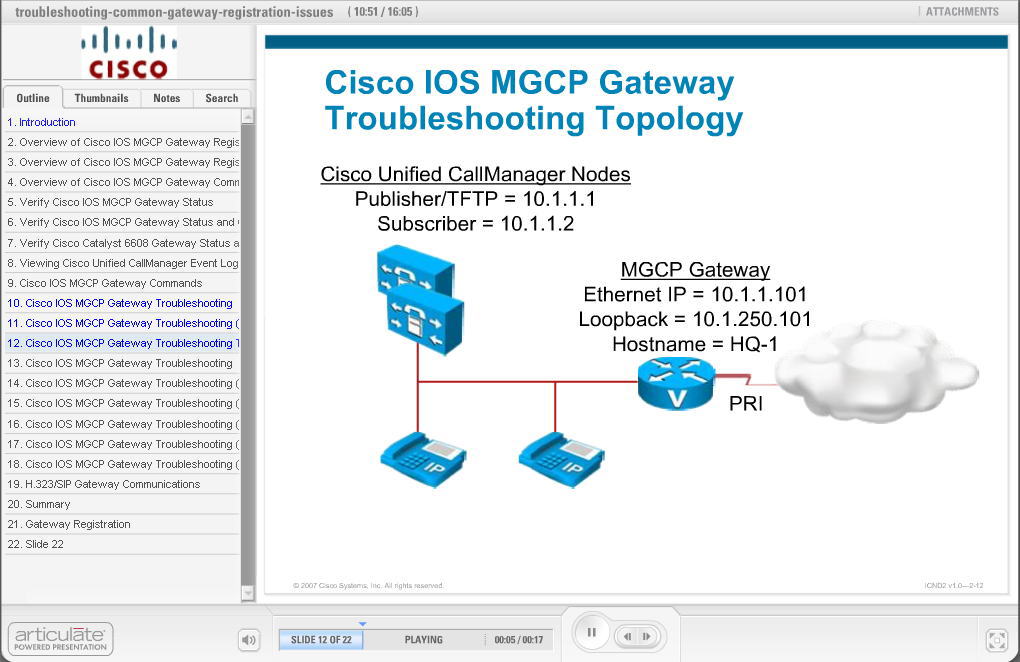Pause the presentation playback
This screenshot has height=662, width=1020.
(x=591, y=633)
